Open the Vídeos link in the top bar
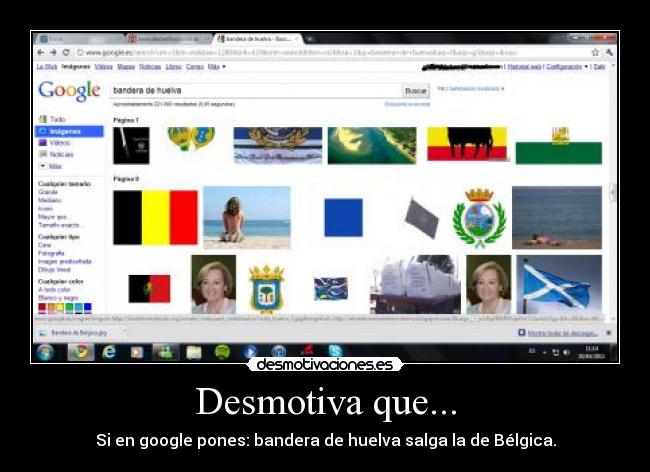 pos(103,66)
